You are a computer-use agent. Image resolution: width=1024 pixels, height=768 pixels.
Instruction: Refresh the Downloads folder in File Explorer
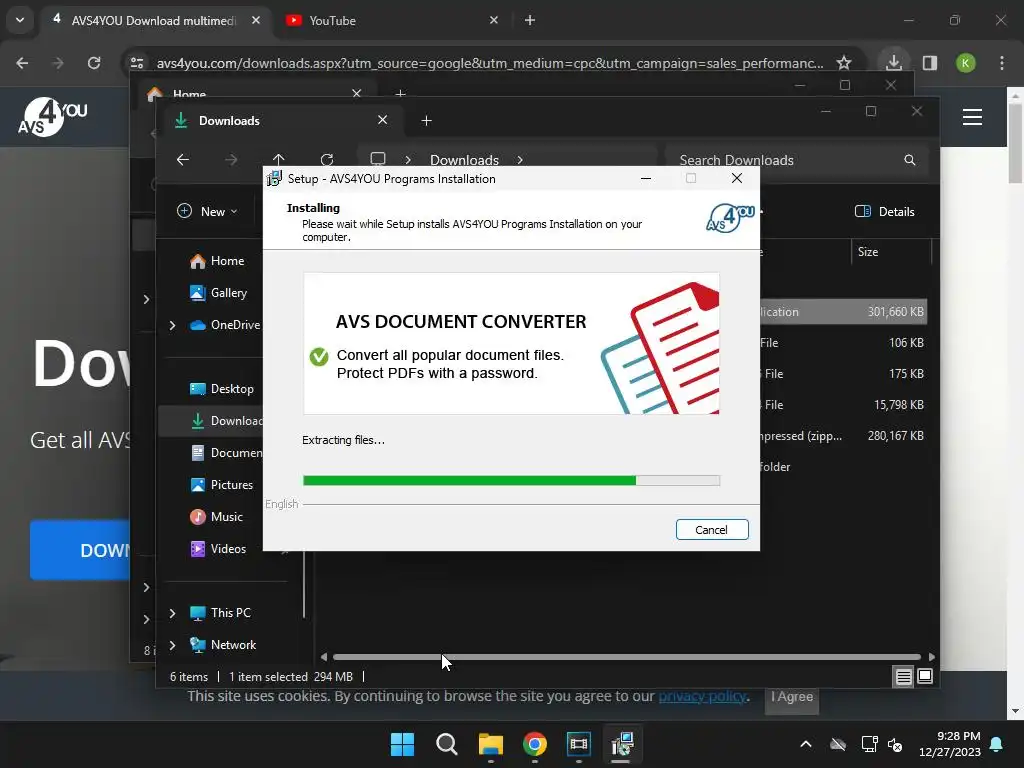tap(327, 160)
